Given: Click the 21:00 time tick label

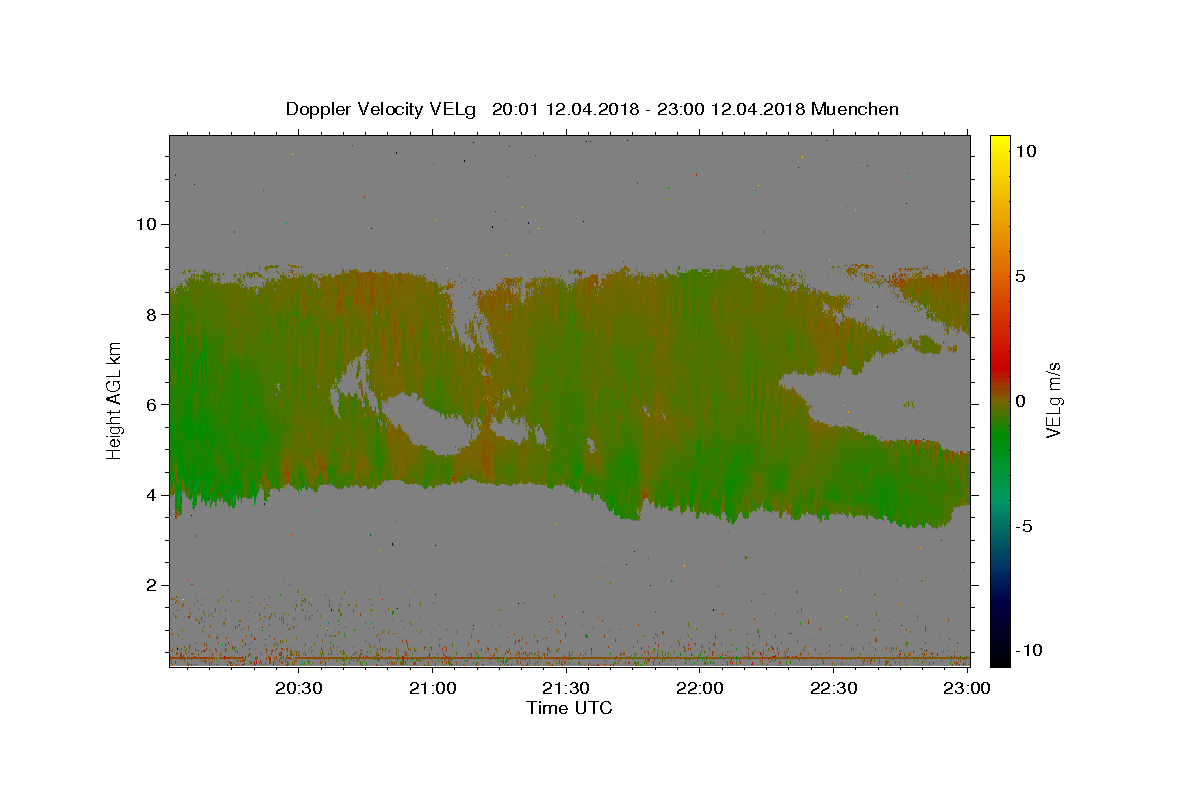Looking at the screenshot, I should click(433, 689).
